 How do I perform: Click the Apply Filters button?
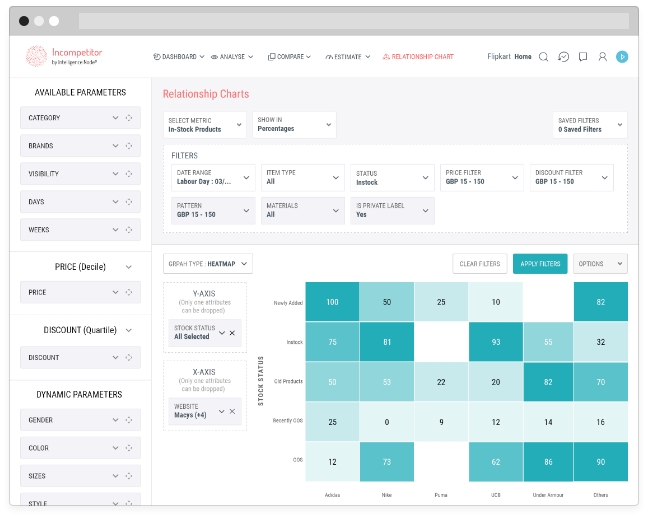coord(540,264)
